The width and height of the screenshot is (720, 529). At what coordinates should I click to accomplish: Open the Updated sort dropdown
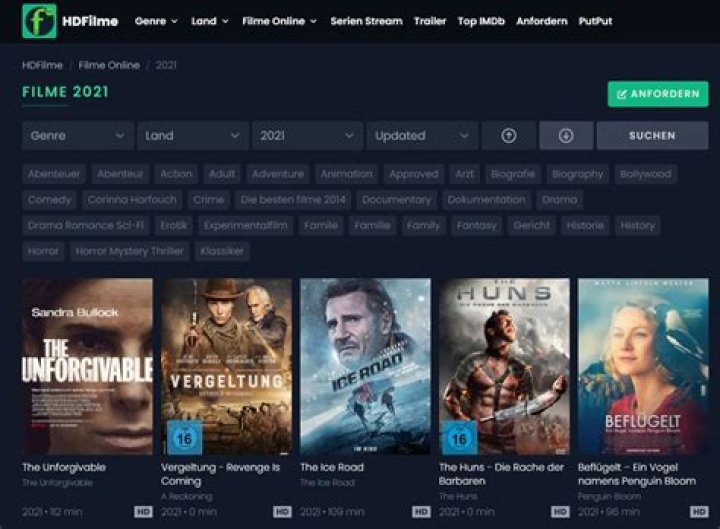pyautogui.click(x=422, y=135)
